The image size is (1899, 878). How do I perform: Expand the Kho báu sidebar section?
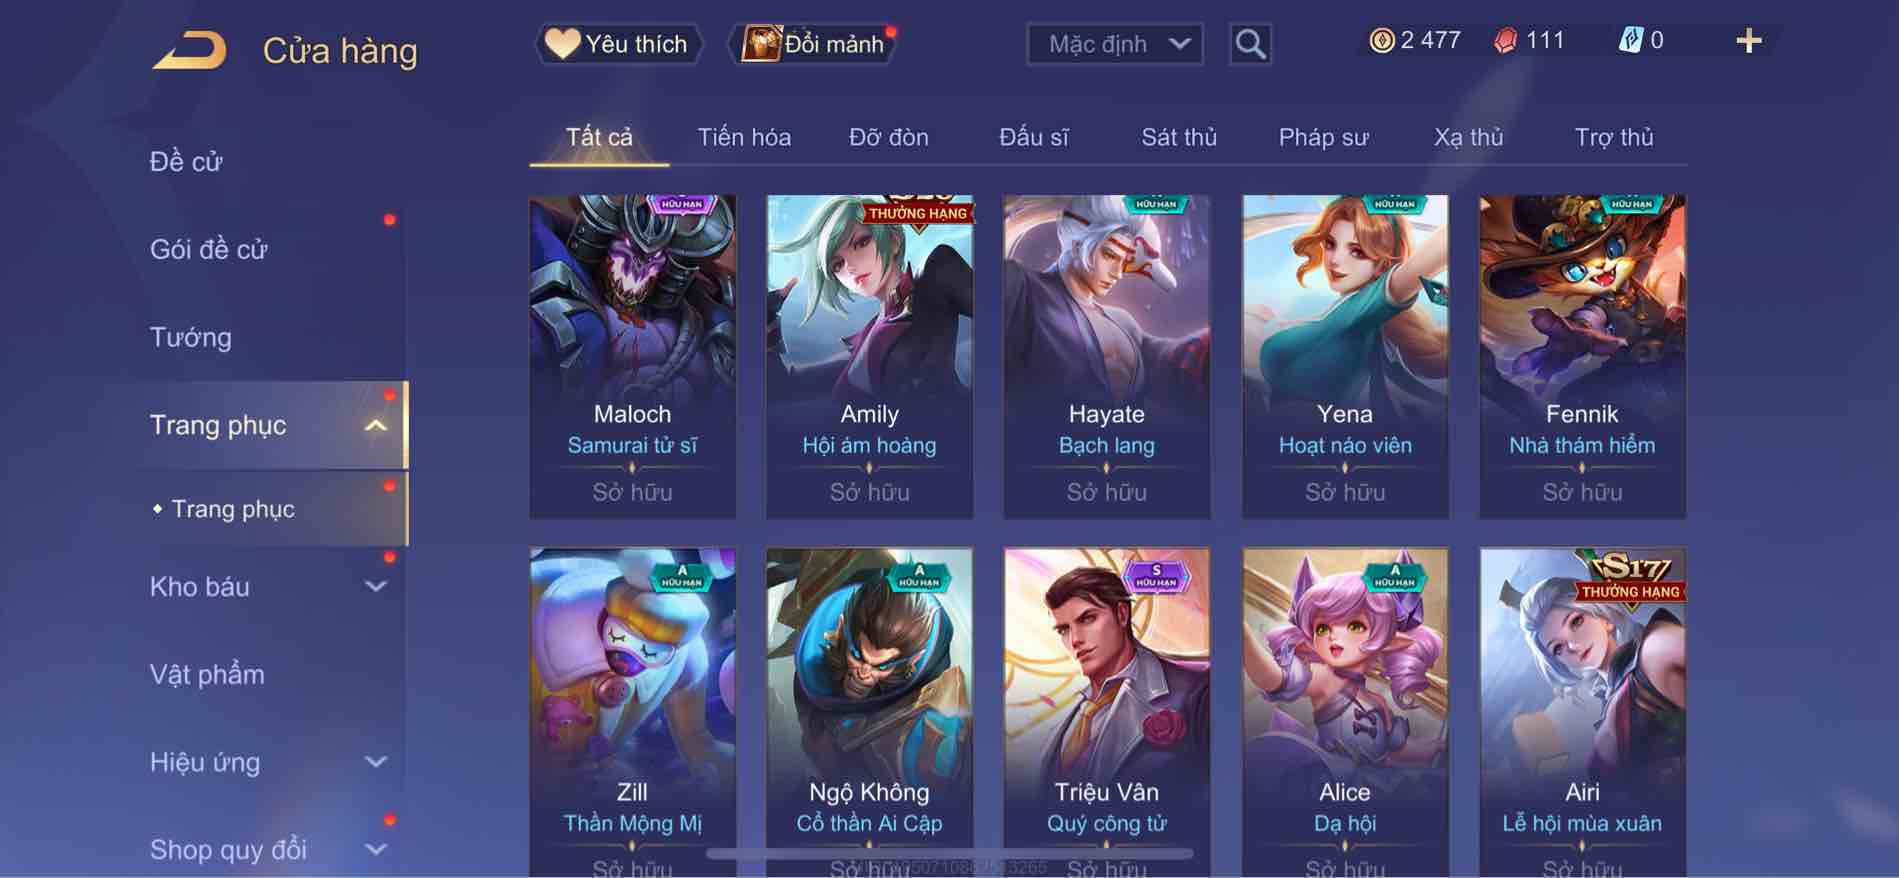click(376, 587)
